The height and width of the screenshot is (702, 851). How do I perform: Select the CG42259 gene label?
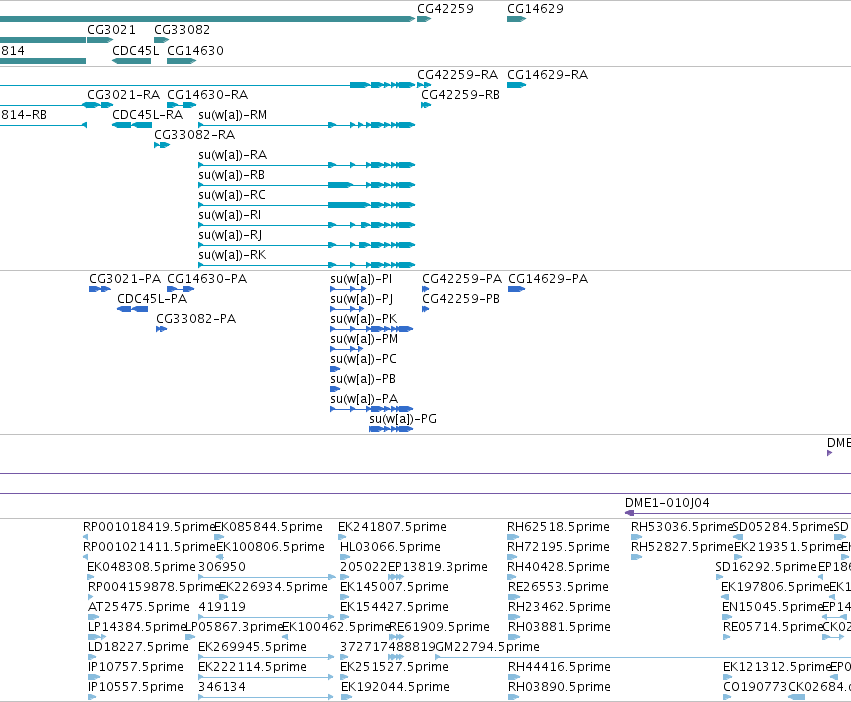pyautogui.click(x=445, y=9)
